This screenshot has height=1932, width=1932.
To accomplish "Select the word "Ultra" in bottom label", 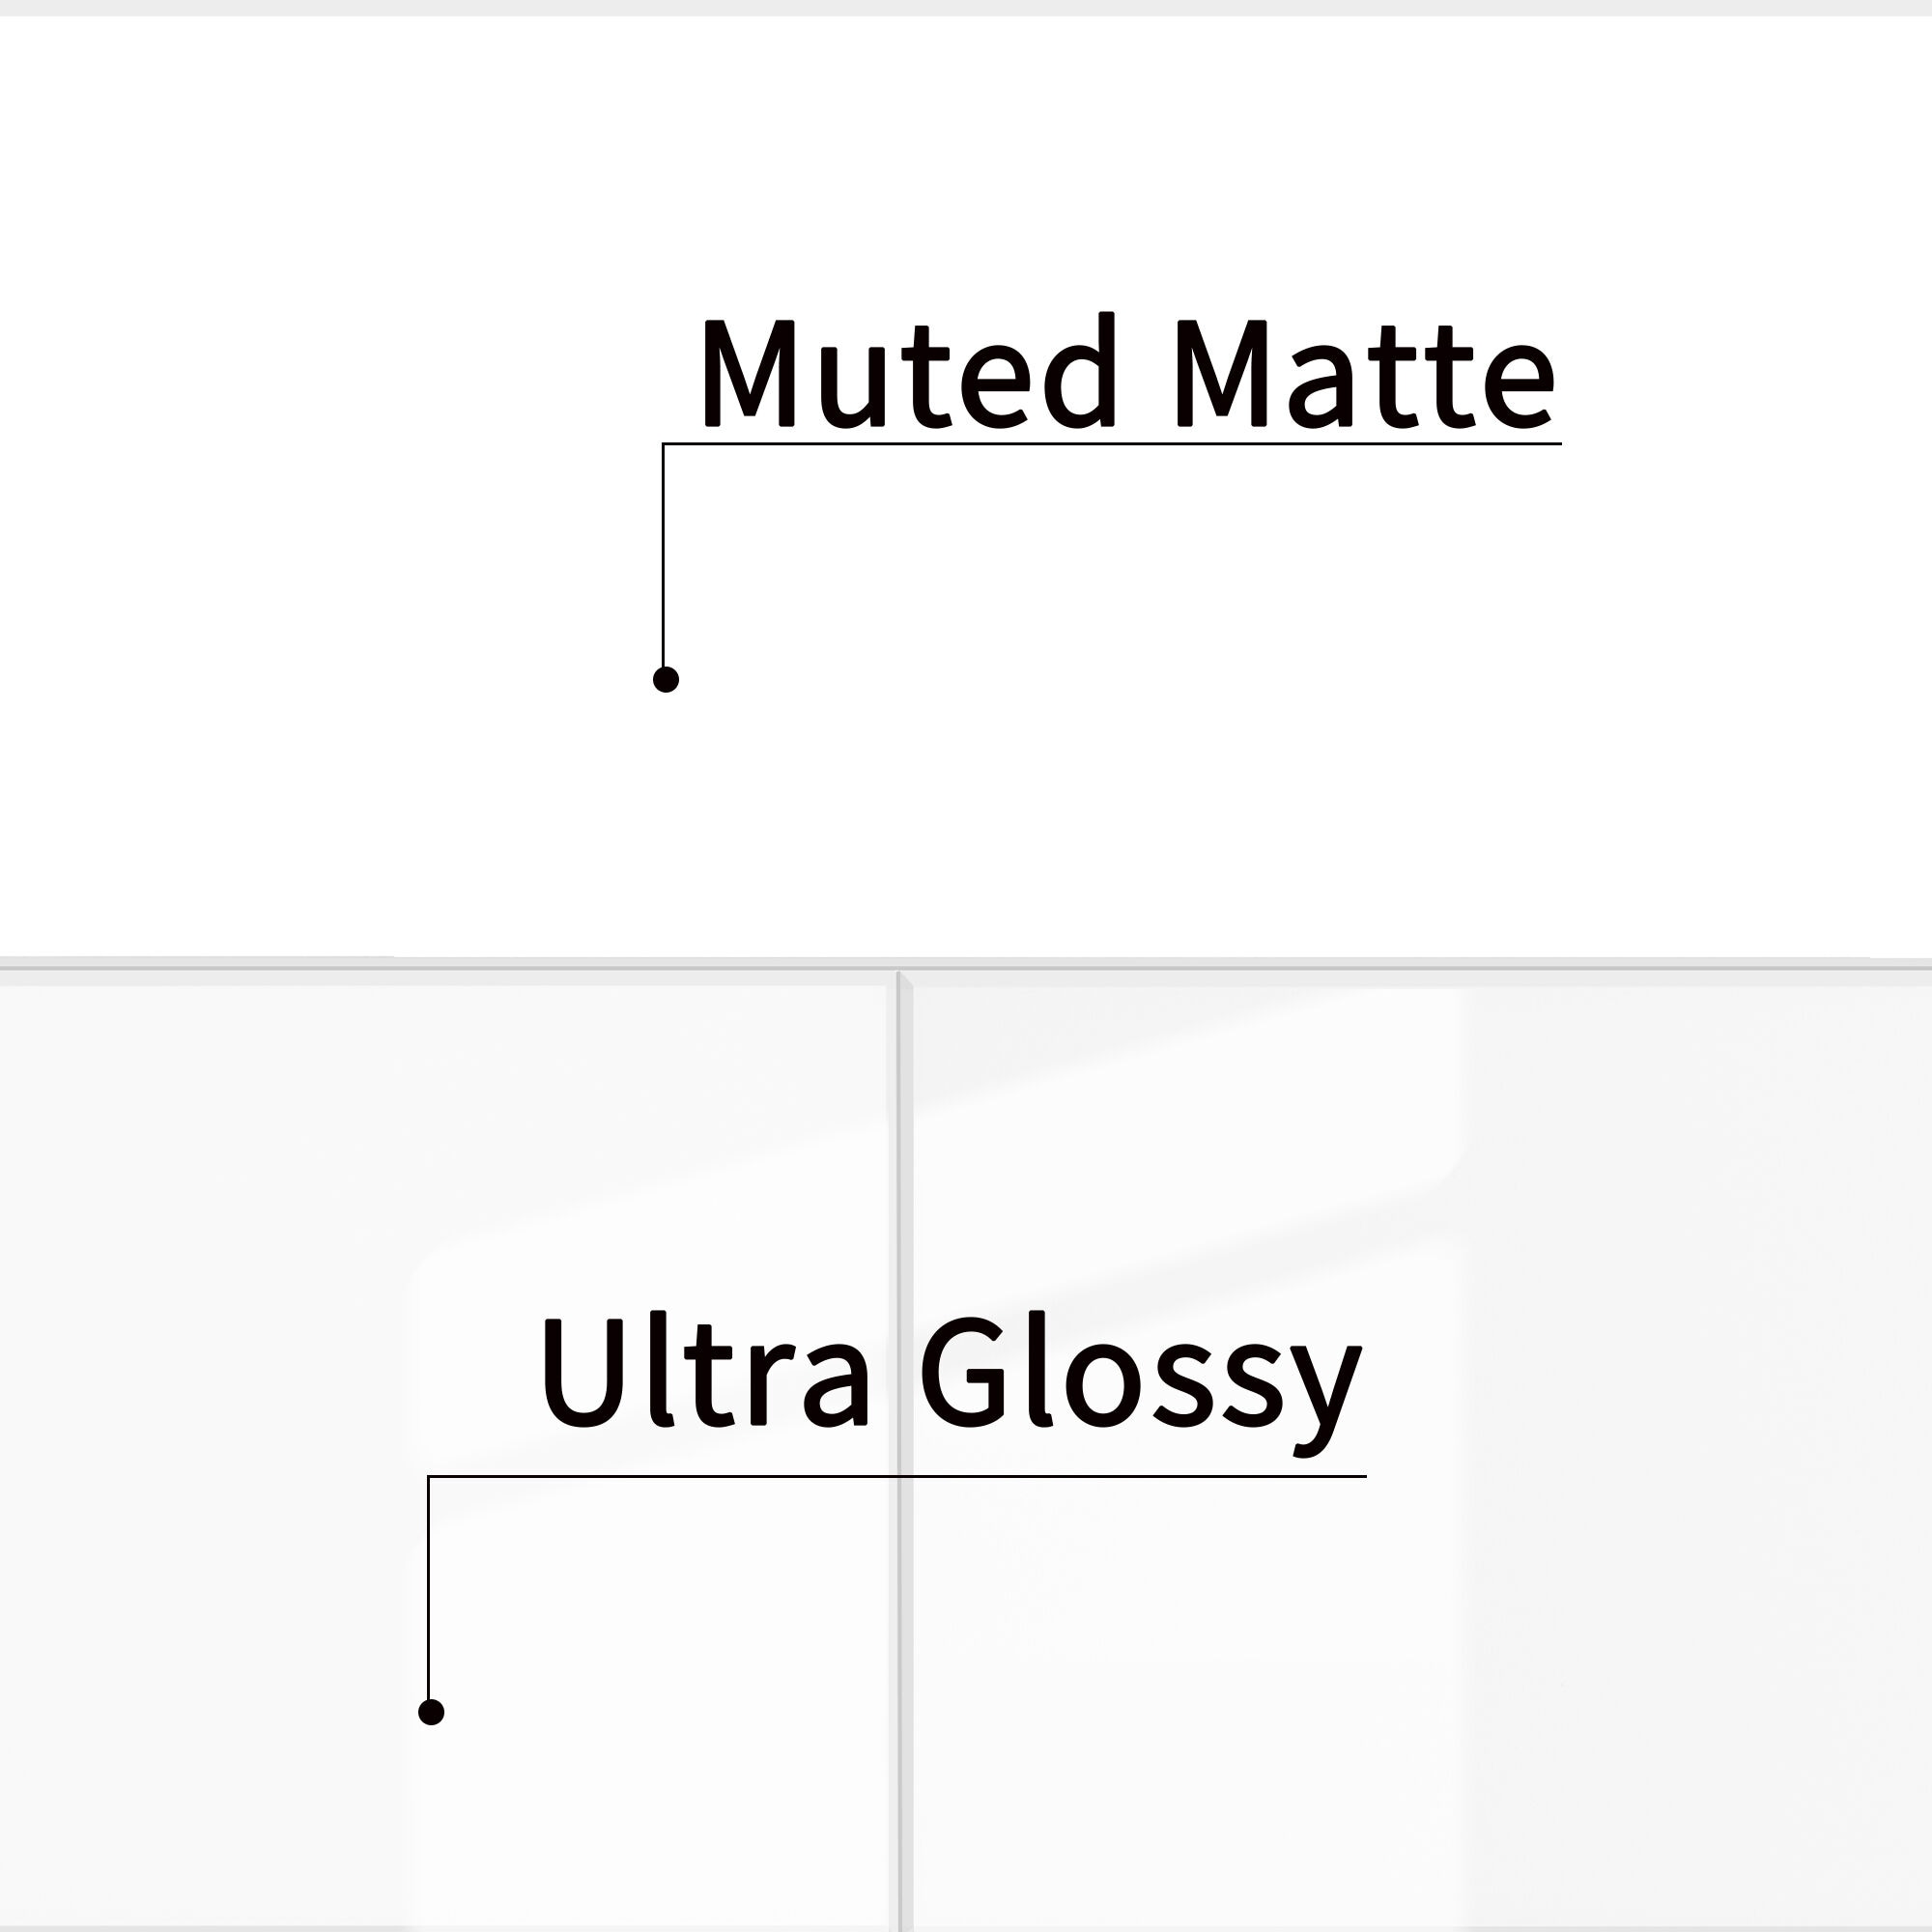I will coord(706,1373).
